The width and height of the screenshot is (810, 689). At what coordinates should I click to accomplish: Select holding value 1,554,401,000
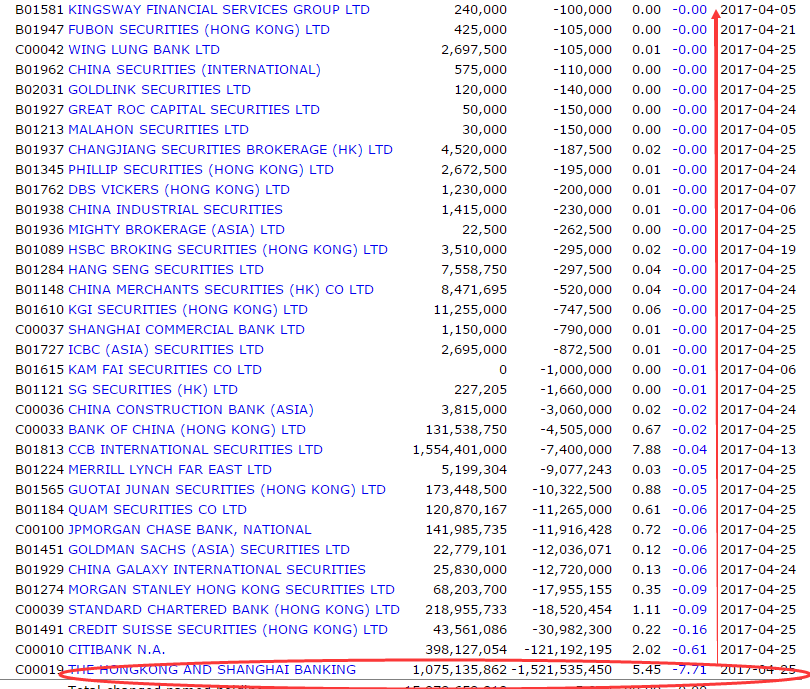(460, 450)
